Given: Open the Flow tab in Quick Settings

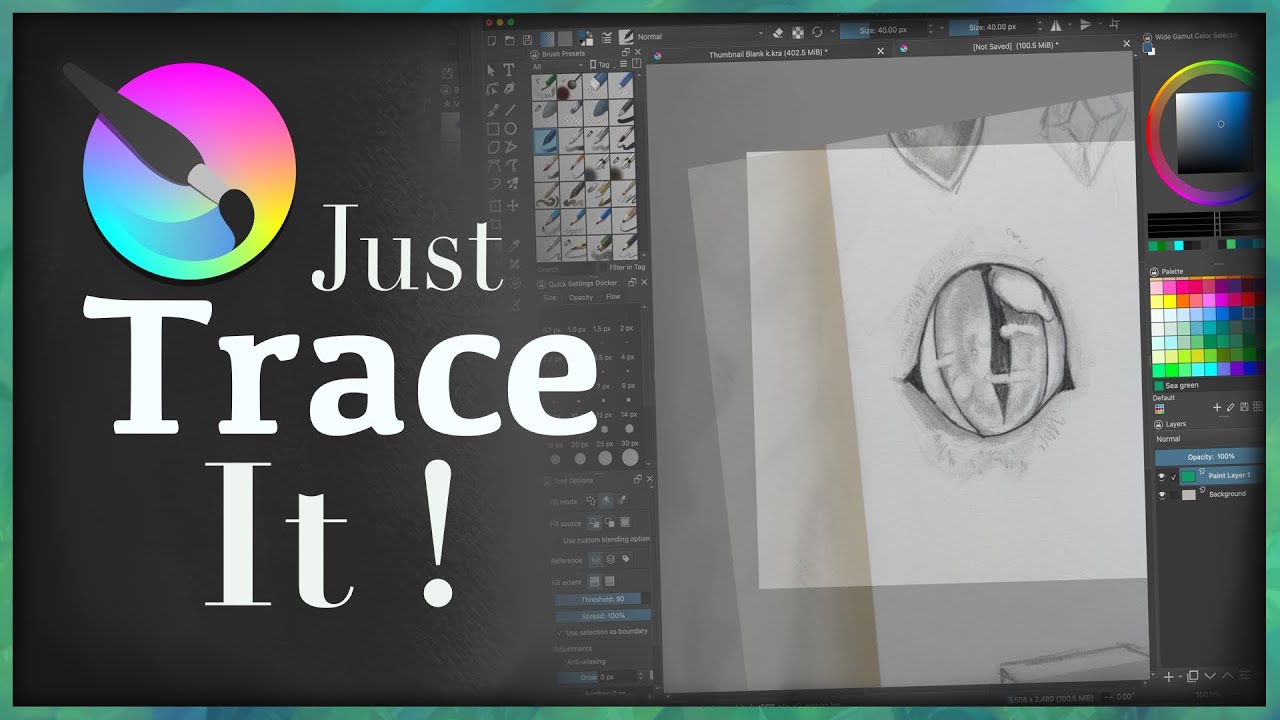Looking at the screenshot, I should click(x=613, y=297).
